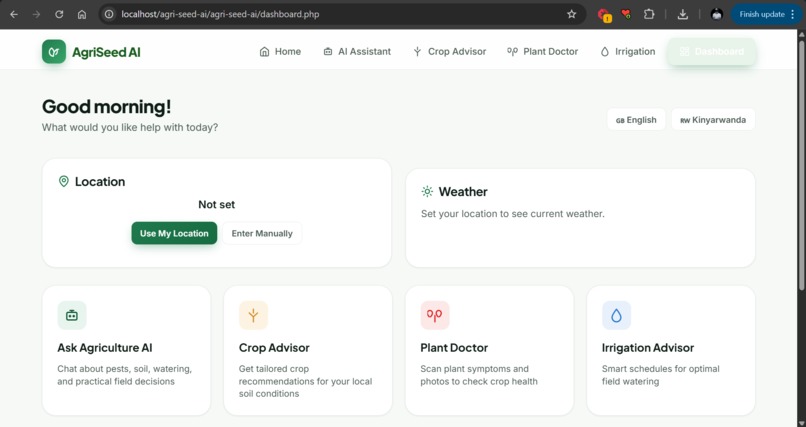Open the browser downloads icon
806x427 pixels.
683,14
